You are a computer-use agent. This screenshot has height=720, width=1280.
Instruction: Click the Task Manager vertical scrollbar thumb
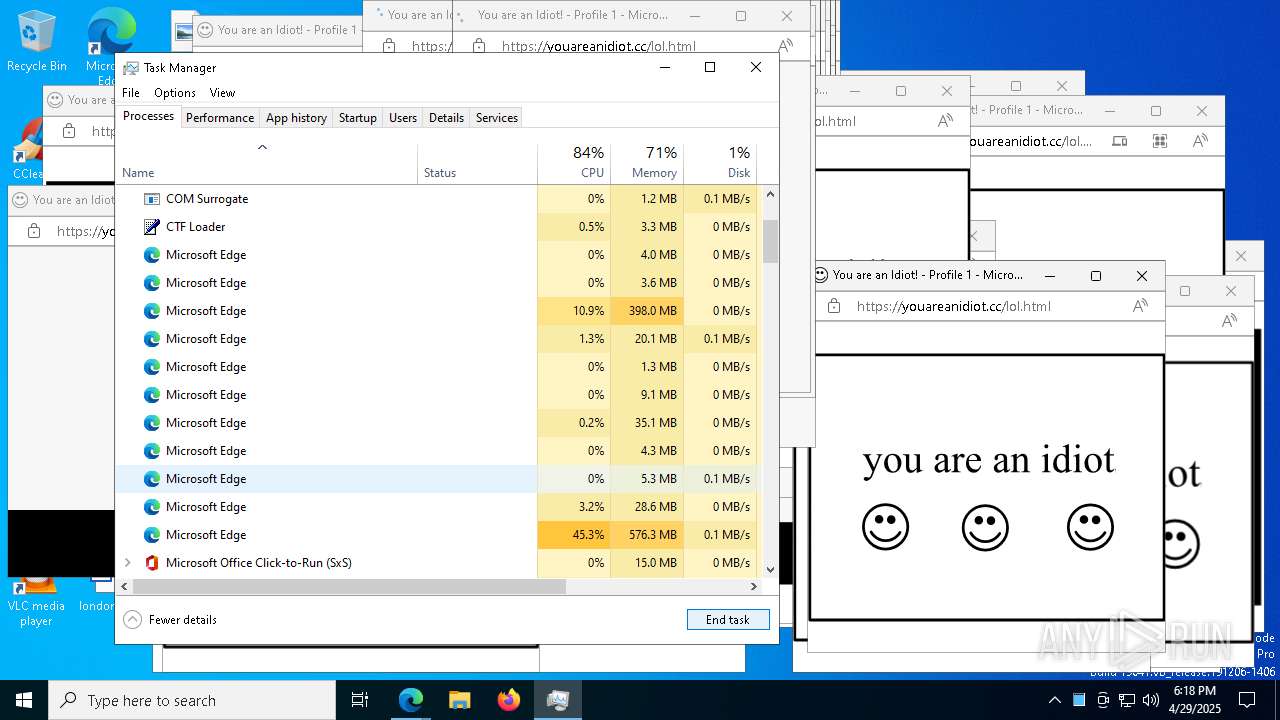(770, 241)
